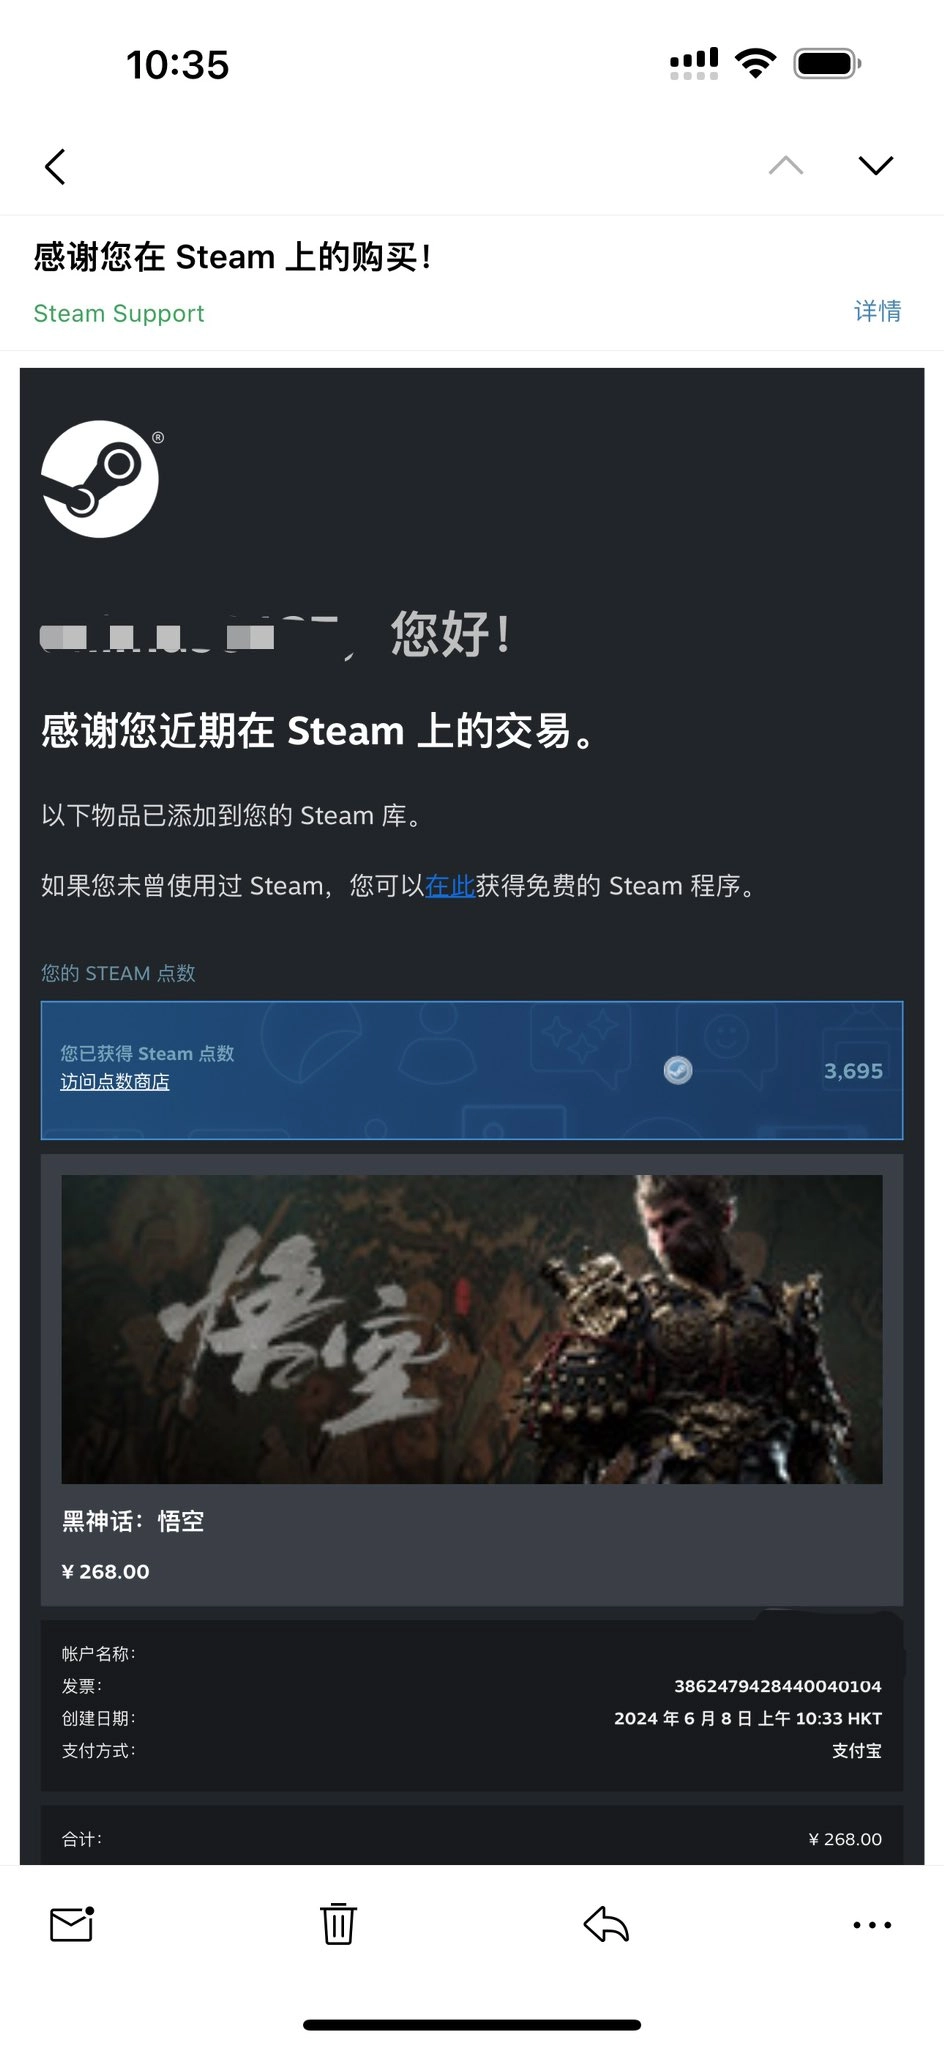Open the 访问点数商店 points shop link
This screenshot has height=2048, width=944.
[x=115, y=1082]
